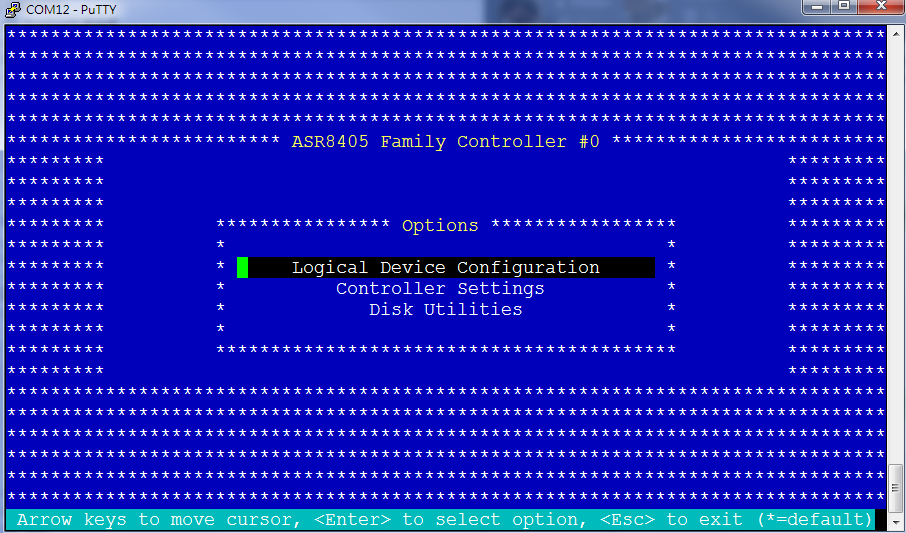Click the PuTTY icon in title bar
The image size is (906, 533).
pos(13,9)
